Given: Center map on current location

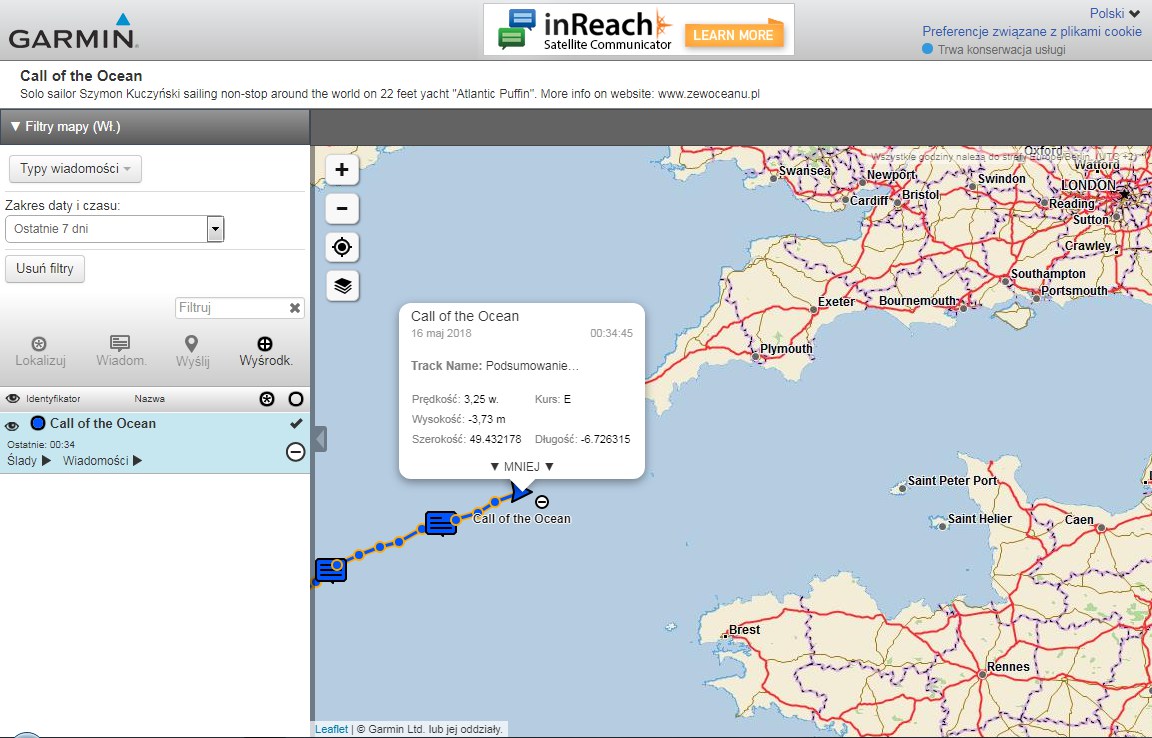Looking at the screenshot, I should [x=342, y=247].
